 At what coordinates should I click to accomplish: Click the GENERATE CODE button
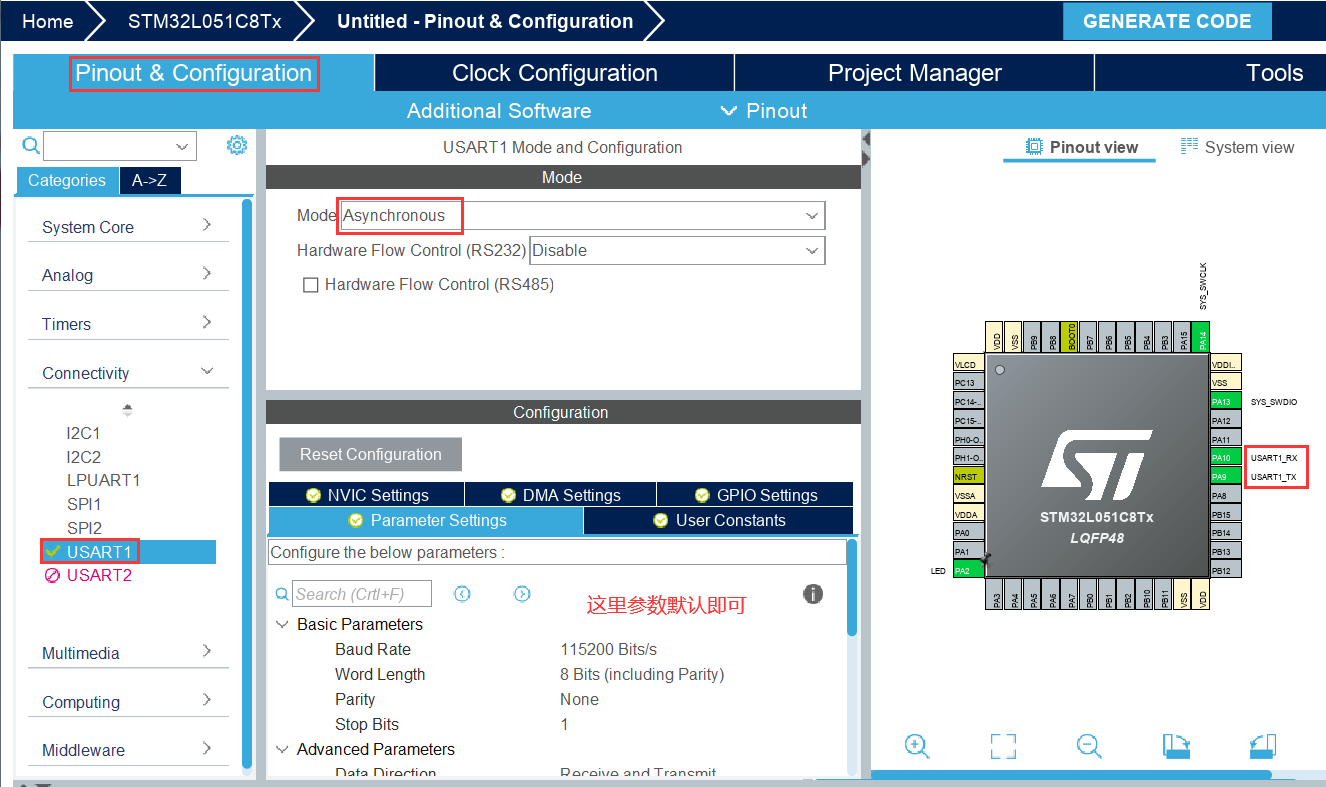[x=1167, y=21]
